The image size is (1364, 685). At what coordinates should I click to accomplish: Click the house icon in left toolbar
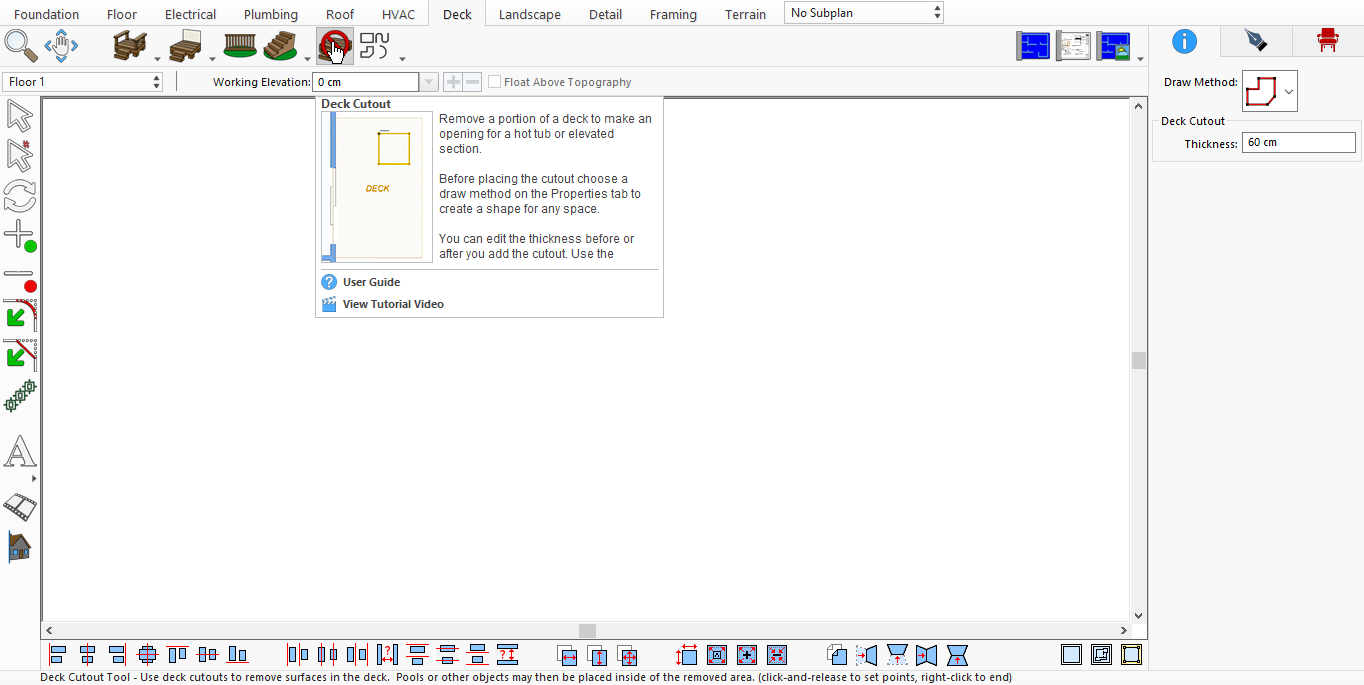[19, 546]
